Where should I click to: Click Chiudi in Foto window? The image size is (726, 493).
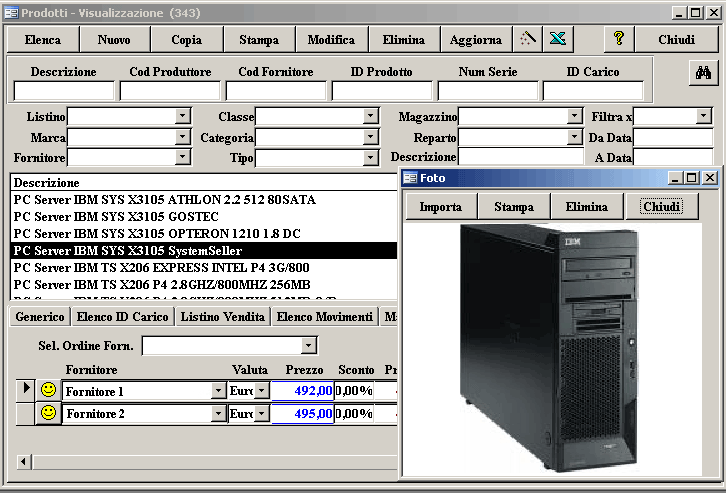point(662,206)
